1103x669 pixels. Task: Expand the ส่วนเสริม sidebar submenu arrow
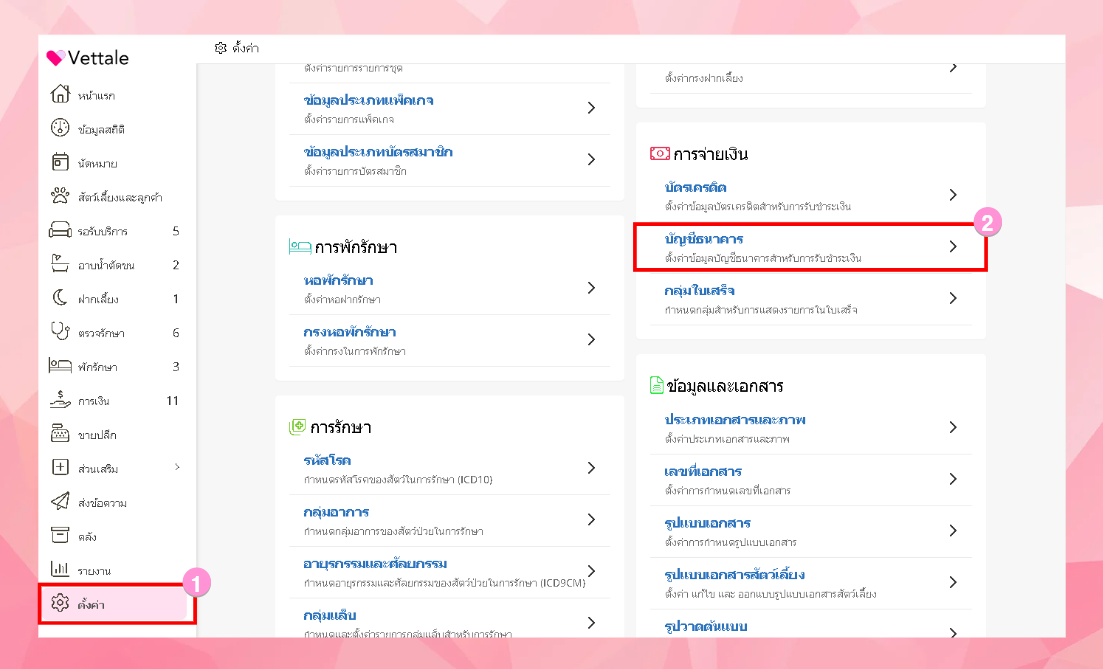(177, 467)
